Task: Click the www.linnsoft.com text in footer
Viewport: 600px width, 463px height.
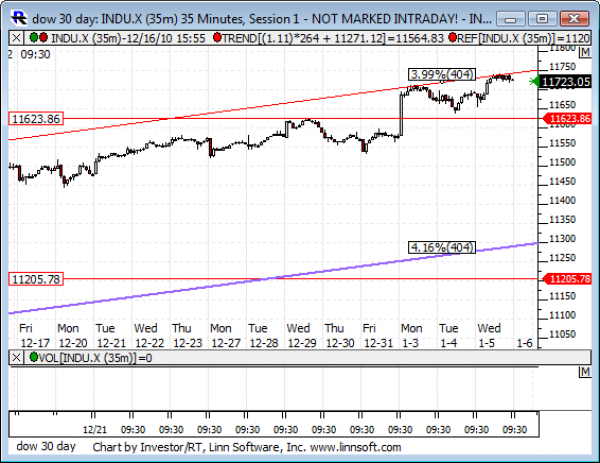Action: [355, 447]
